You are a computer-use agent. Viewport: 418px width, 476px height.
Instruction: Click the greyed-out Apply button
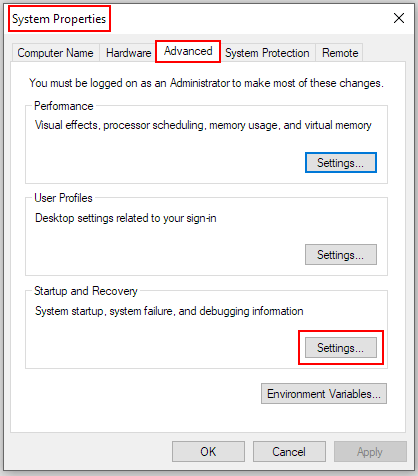(x=370, y=452)
